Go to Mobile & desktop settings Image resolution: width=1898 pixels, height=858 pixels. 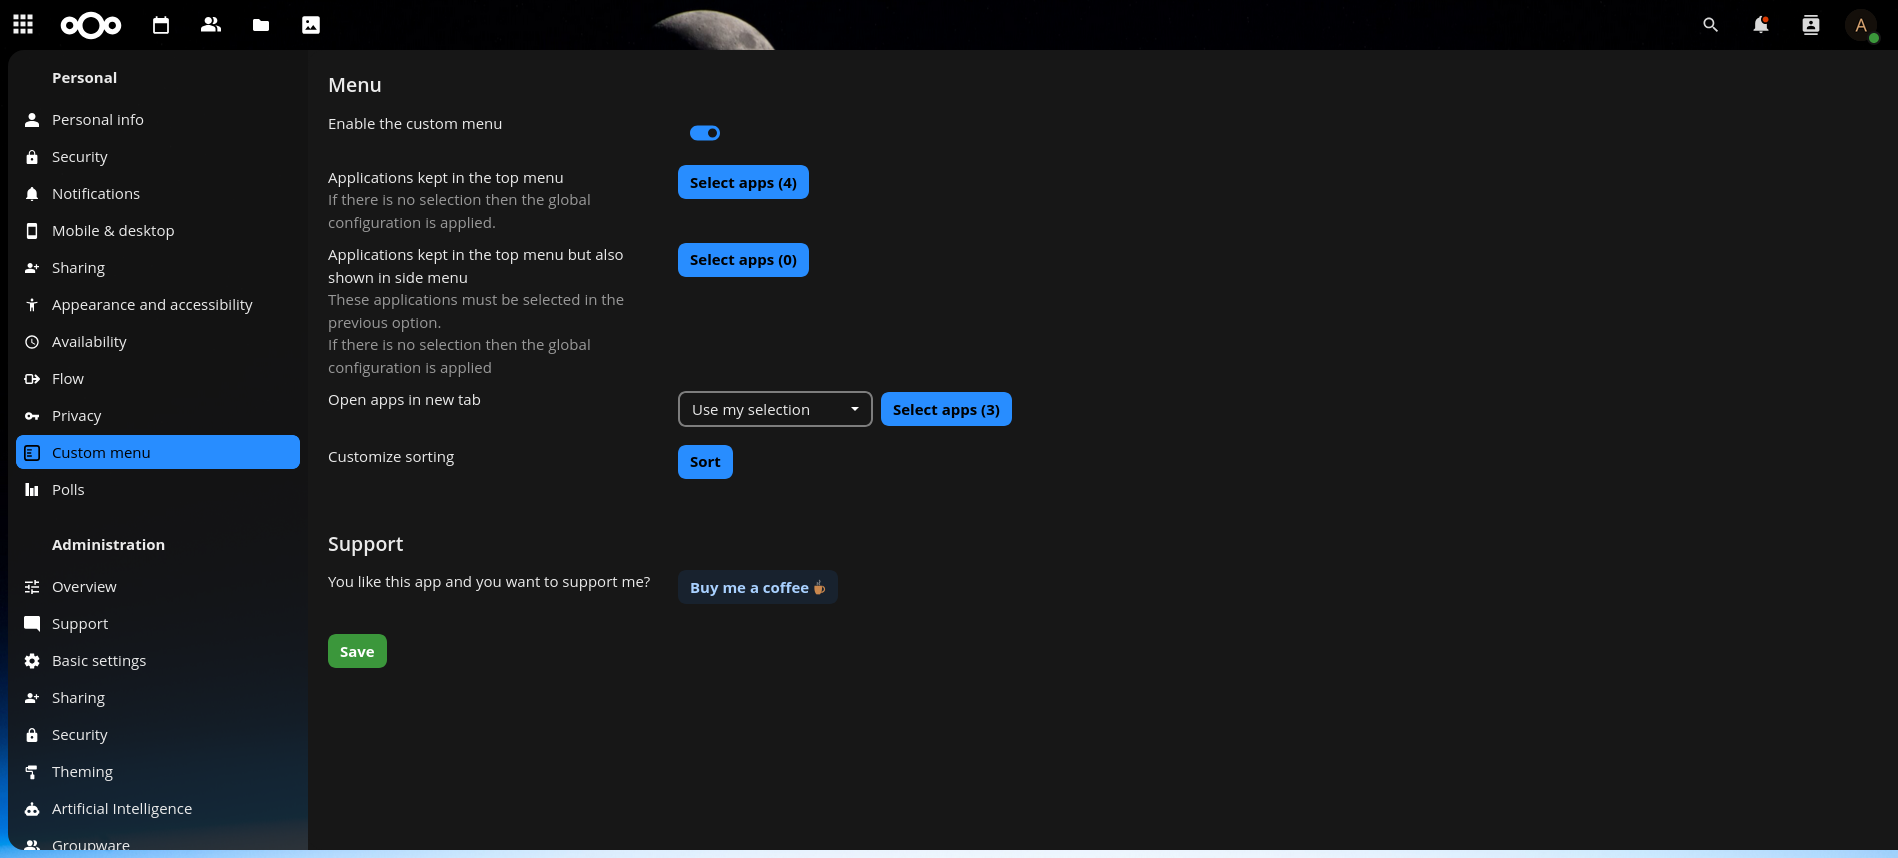pos(158,231)
